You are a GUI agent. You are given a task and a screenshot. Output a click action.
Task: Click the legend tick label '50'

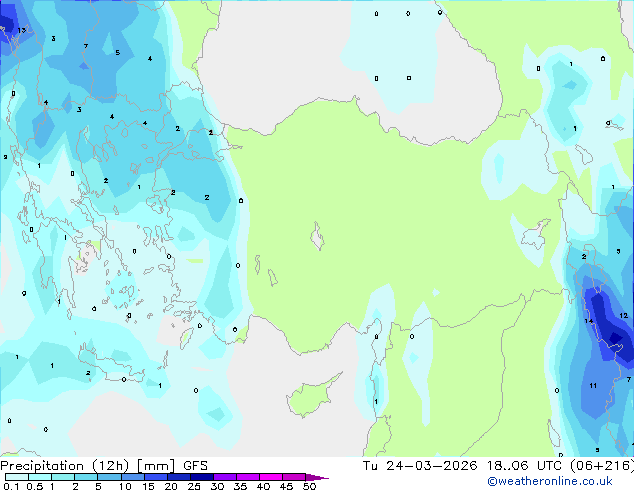(309, 486)
